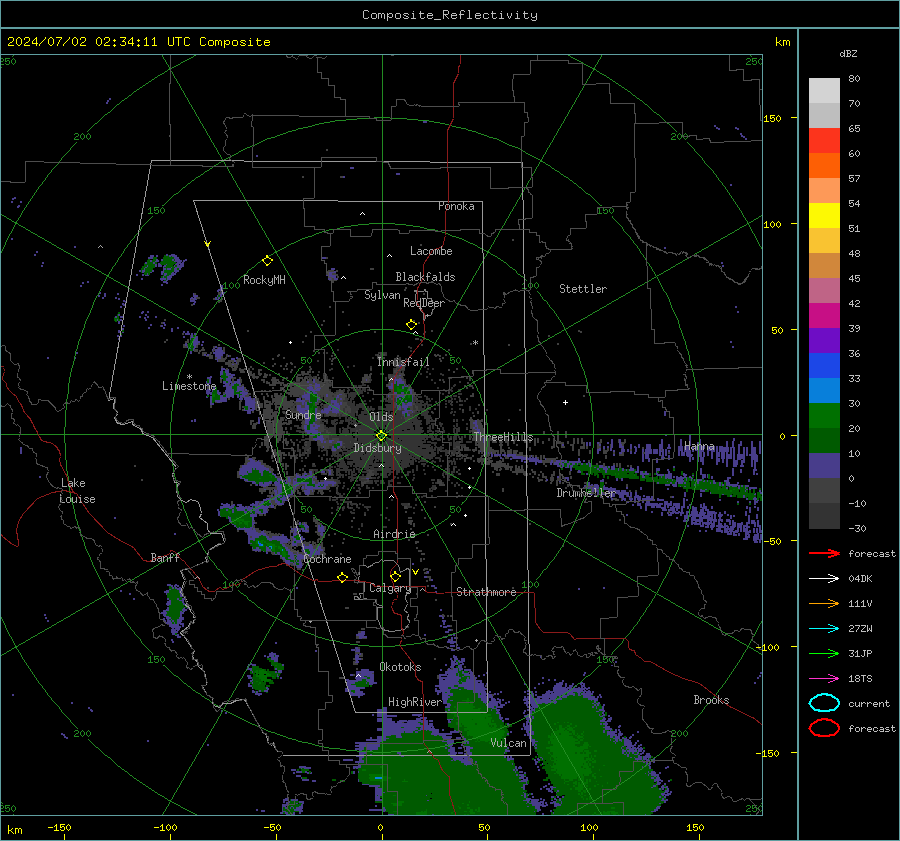The image size is (900, 841).
Task: Click the Drumheller label
Action: tap(586, 493)
